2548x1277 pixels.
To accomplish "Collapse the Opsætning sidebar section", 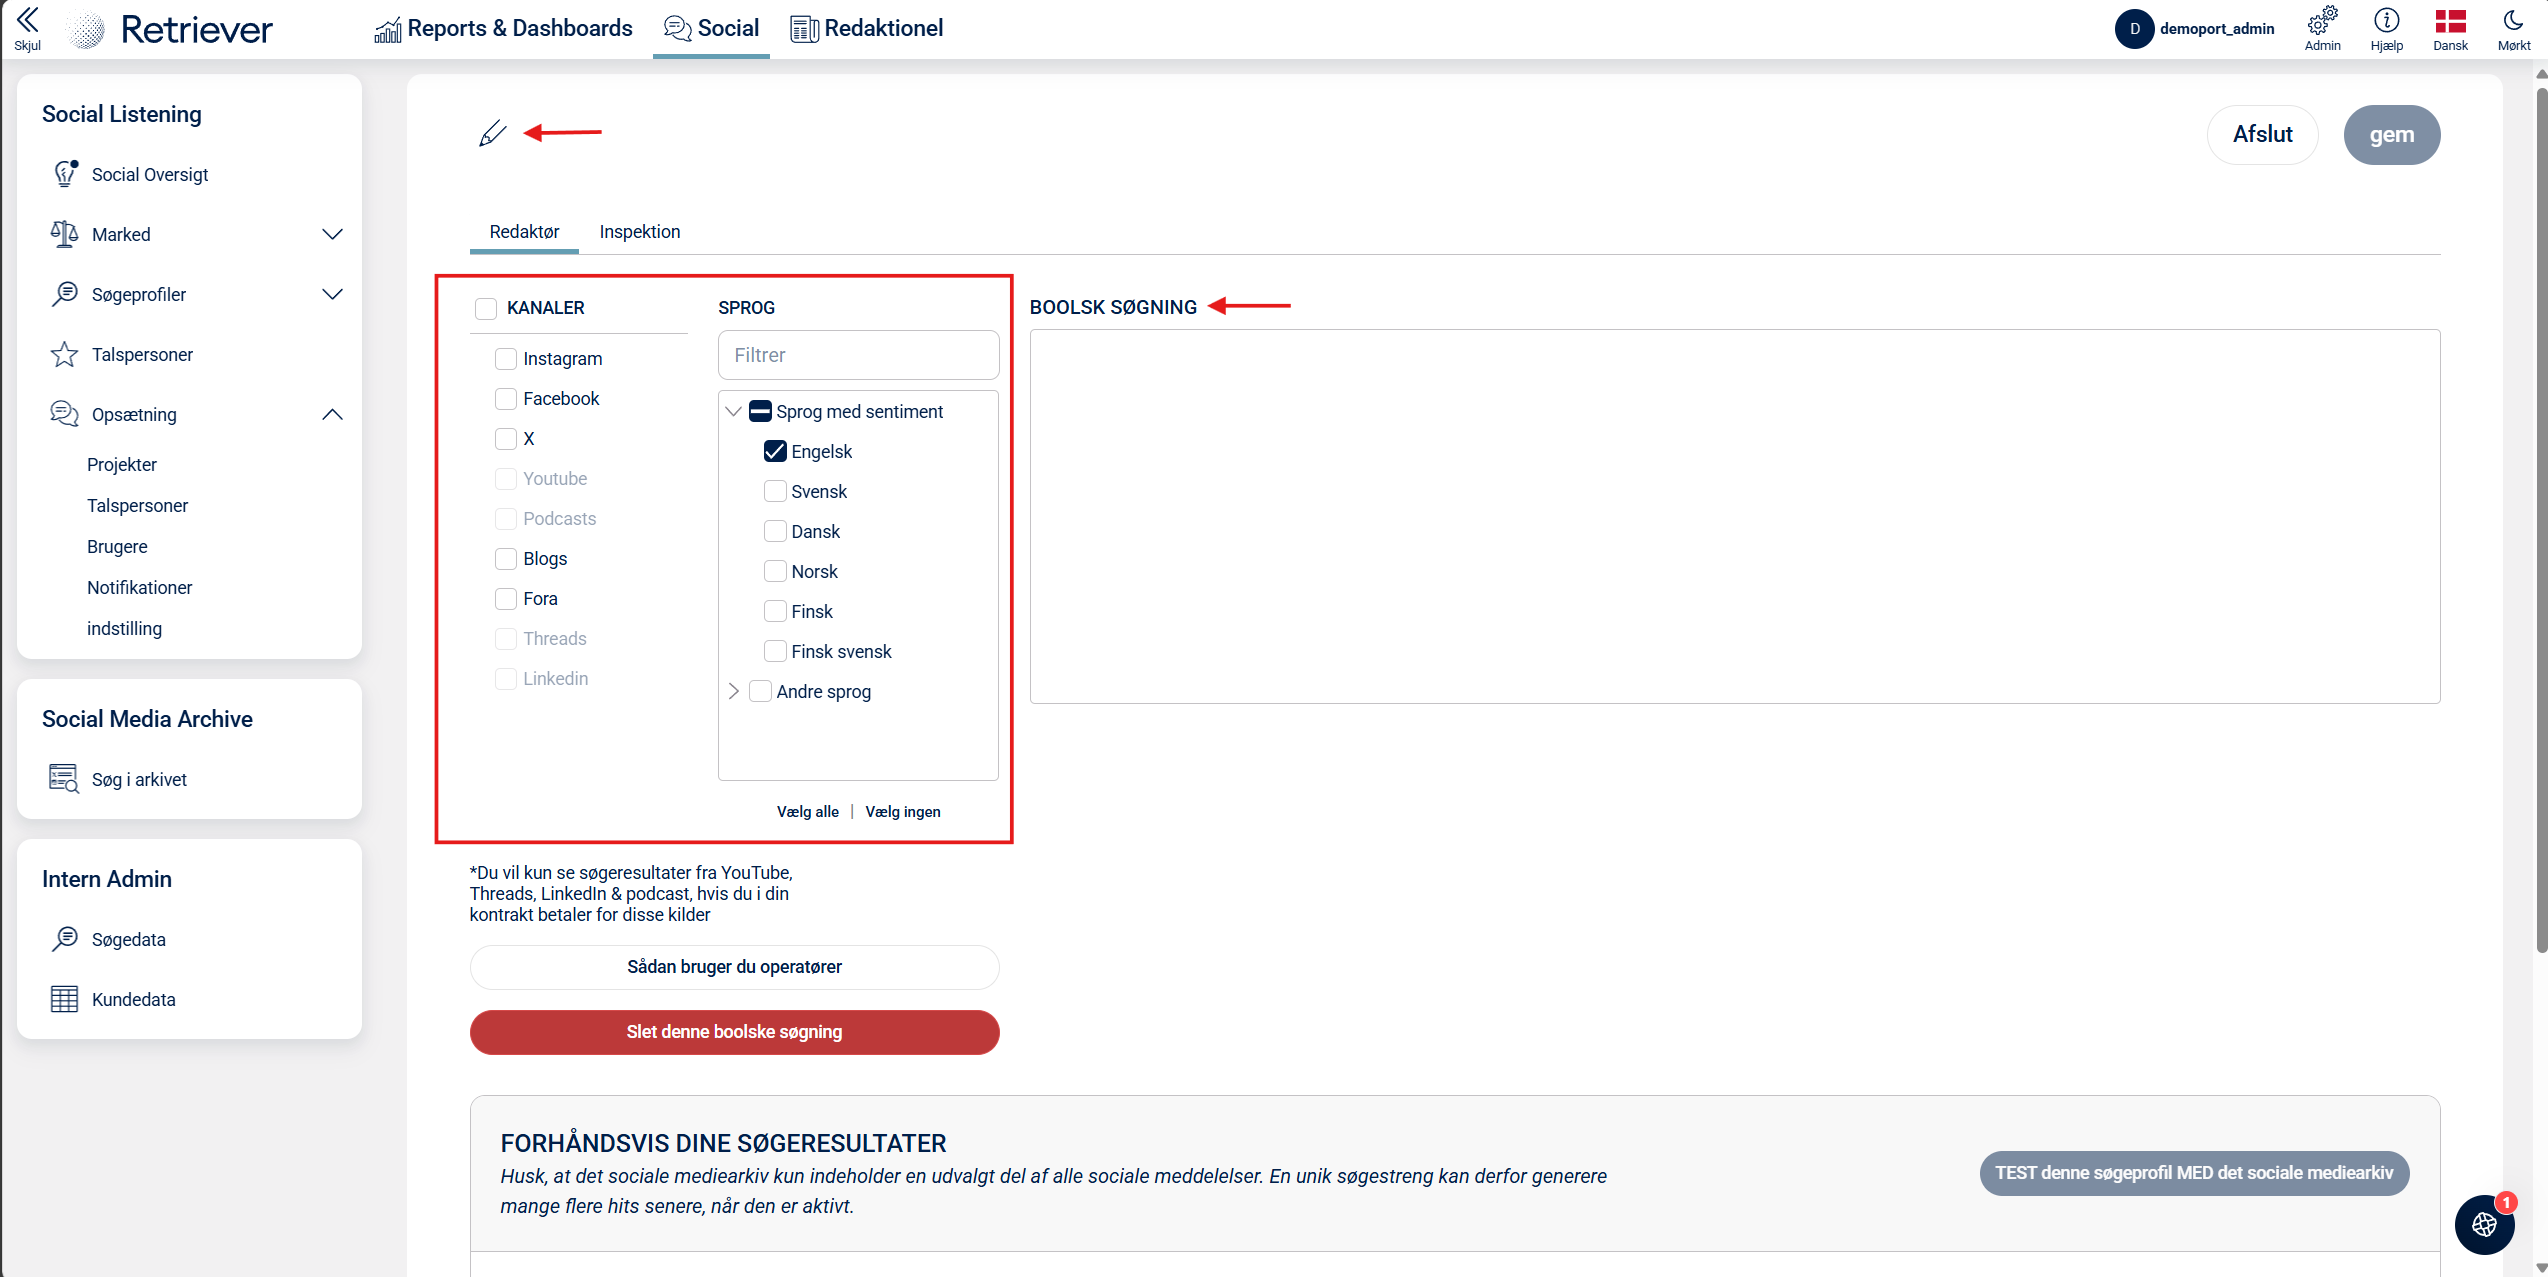I will point(332,414).
